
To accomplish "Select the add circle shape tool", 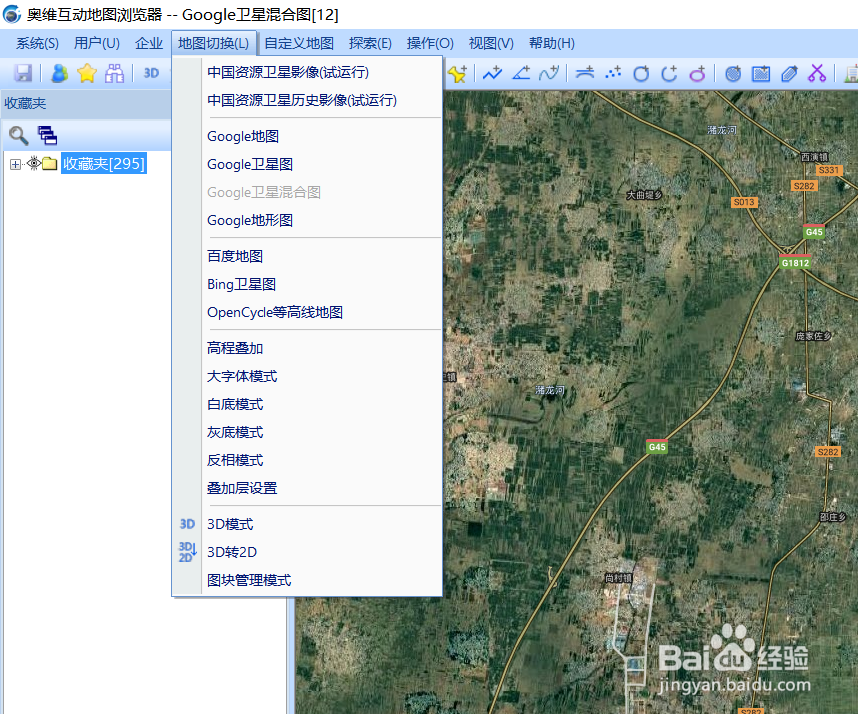I will pyautogui.click(x=641, y=73).
